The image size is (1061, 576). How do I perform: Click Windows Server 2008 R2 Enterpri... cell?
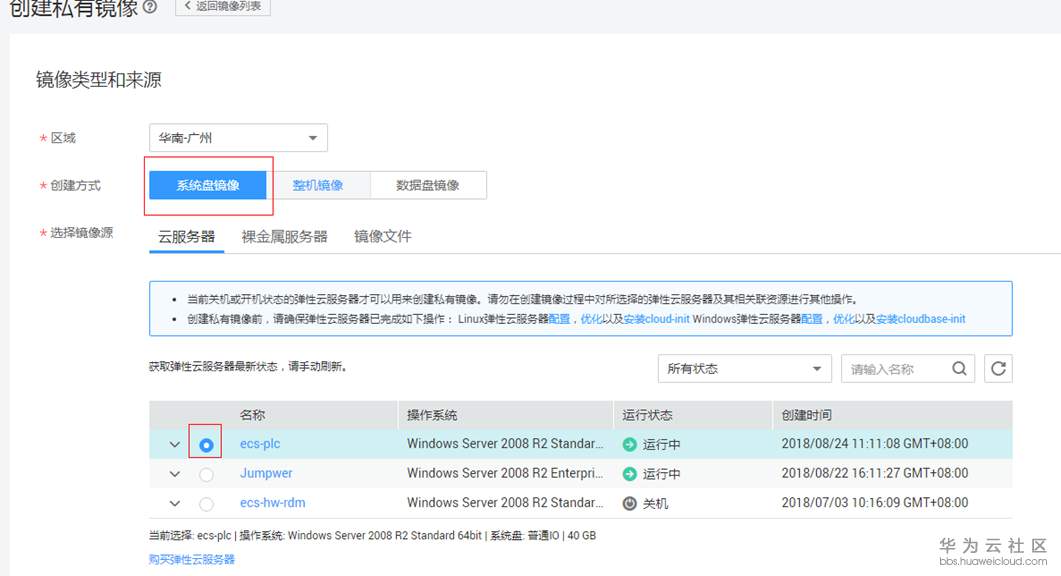click(505, 473)
